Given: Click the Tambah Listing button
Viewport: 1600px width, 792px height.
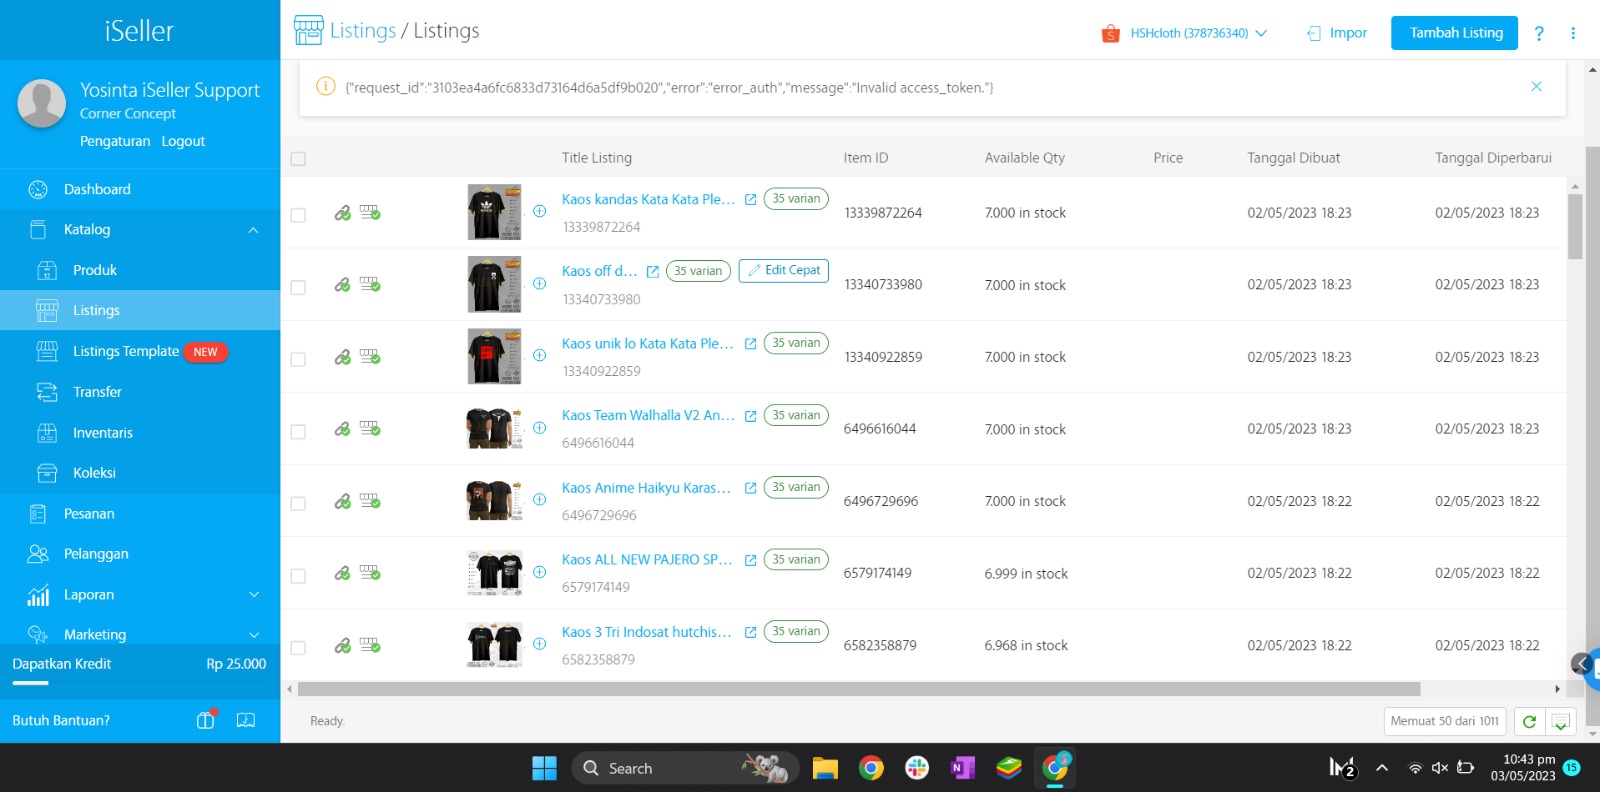Looking at the screenshot, I should point(1455,33).
